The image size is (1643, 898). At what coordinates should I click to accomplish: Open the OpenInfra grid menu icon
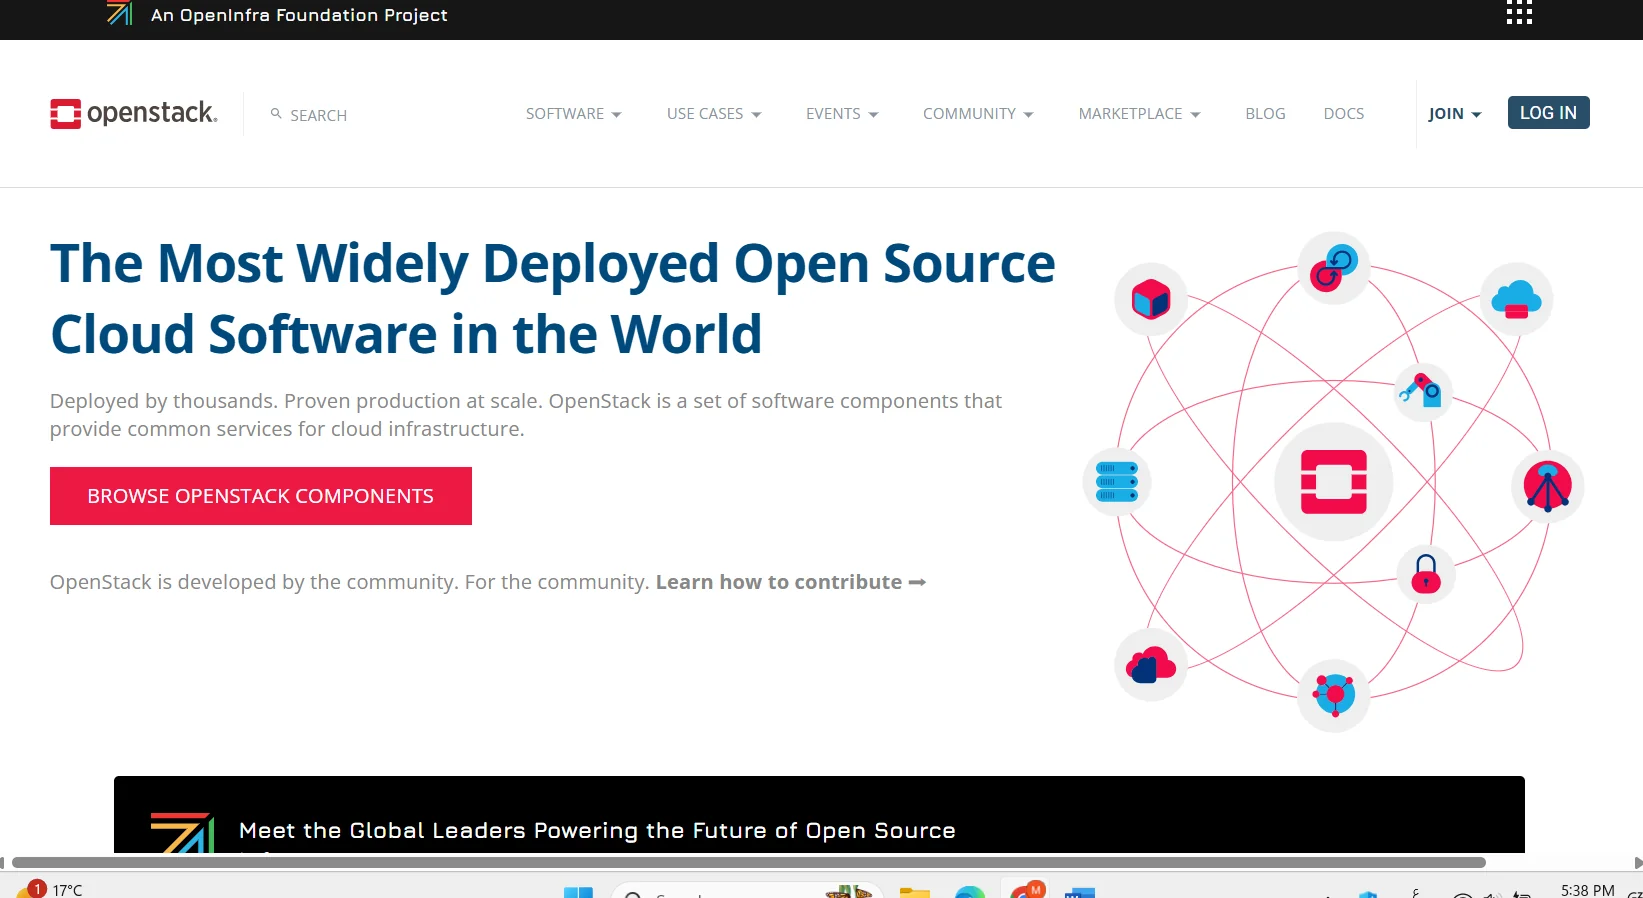[x=1519, y=12]
